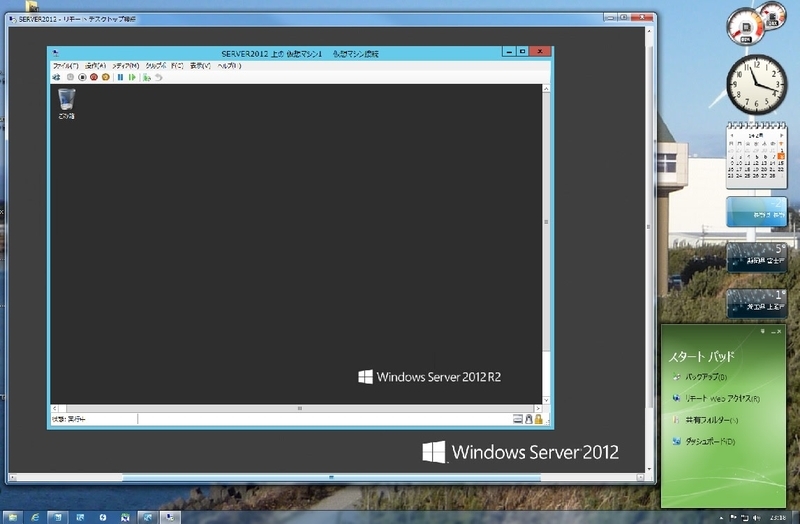Screen dimensions: 800x524
Task: Click the network tray icon
Action: pos(744,517)
